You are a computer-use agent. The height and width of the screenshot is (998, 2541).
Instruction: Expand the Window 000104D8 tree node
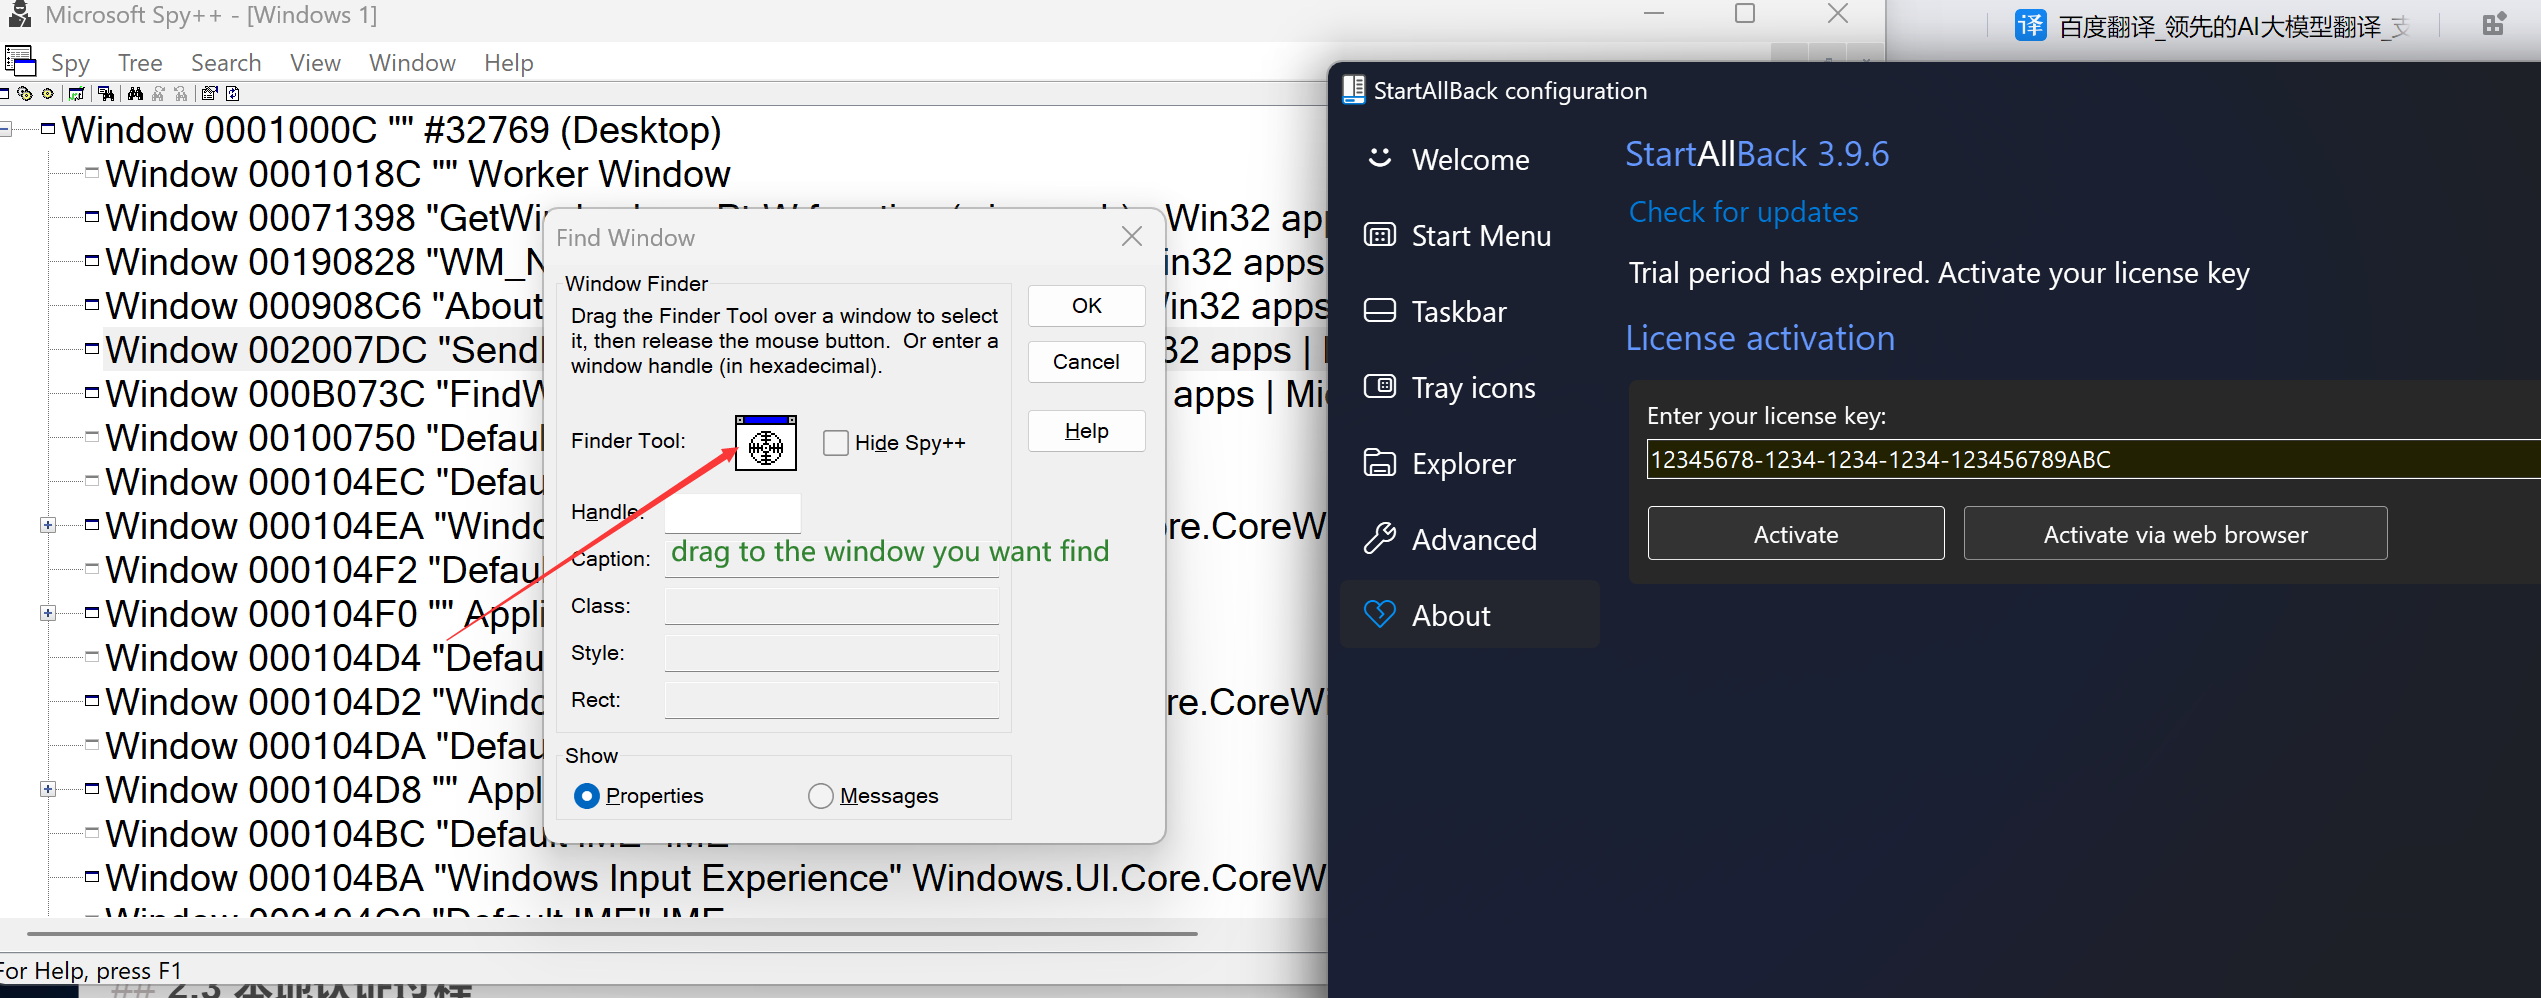(x=47, y=789)
